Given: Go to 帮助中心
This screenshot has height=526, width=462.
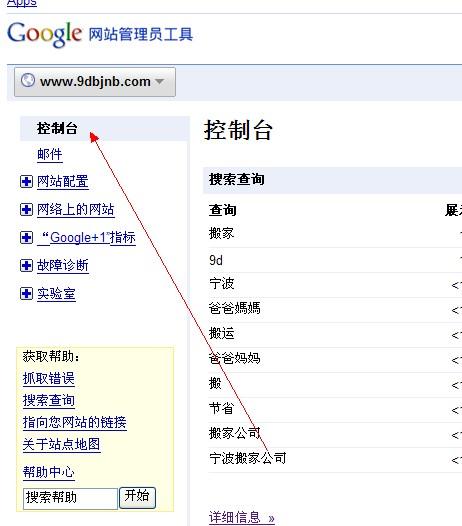Looking at the screenshot, I should click(49, 472).
